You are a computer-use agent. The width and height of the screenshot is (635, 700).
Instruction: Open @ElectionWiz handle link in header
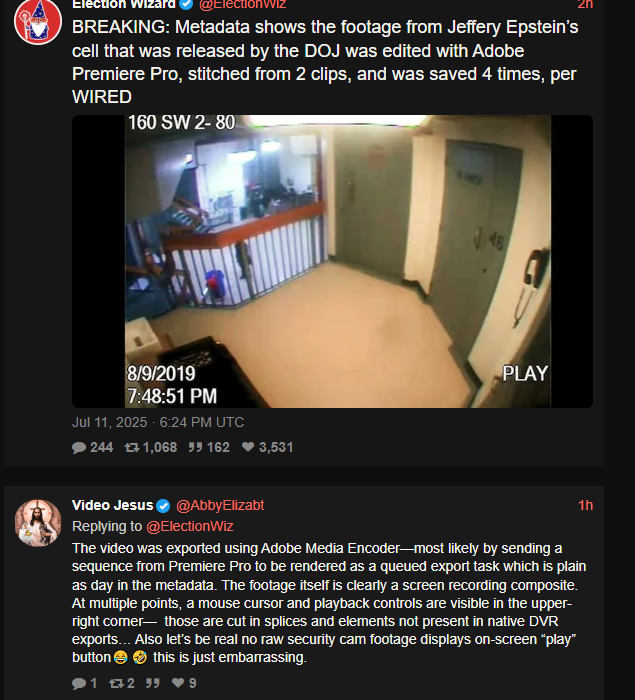click(x=242, y=4)
